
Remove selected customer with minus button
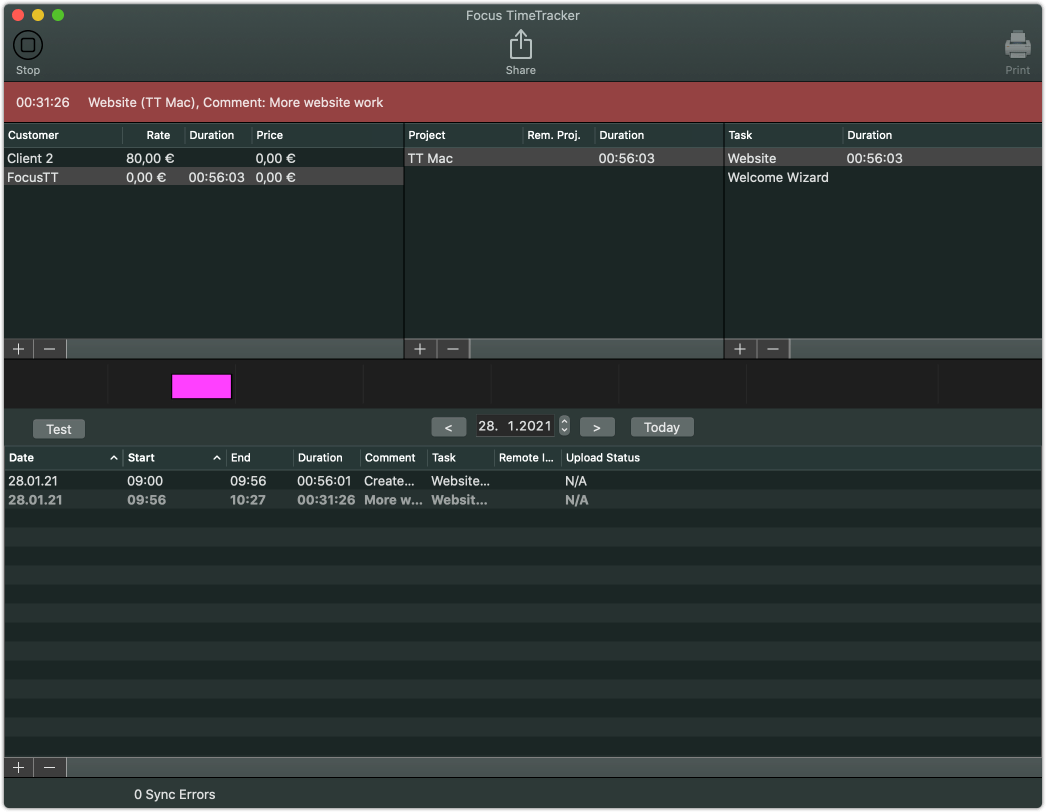[49, 349]
